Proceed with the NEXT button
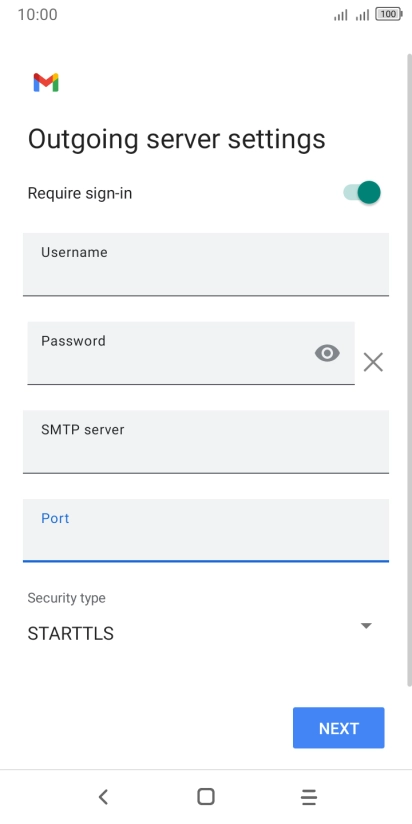This screenshot has width=412, height=824. [338, 728]
